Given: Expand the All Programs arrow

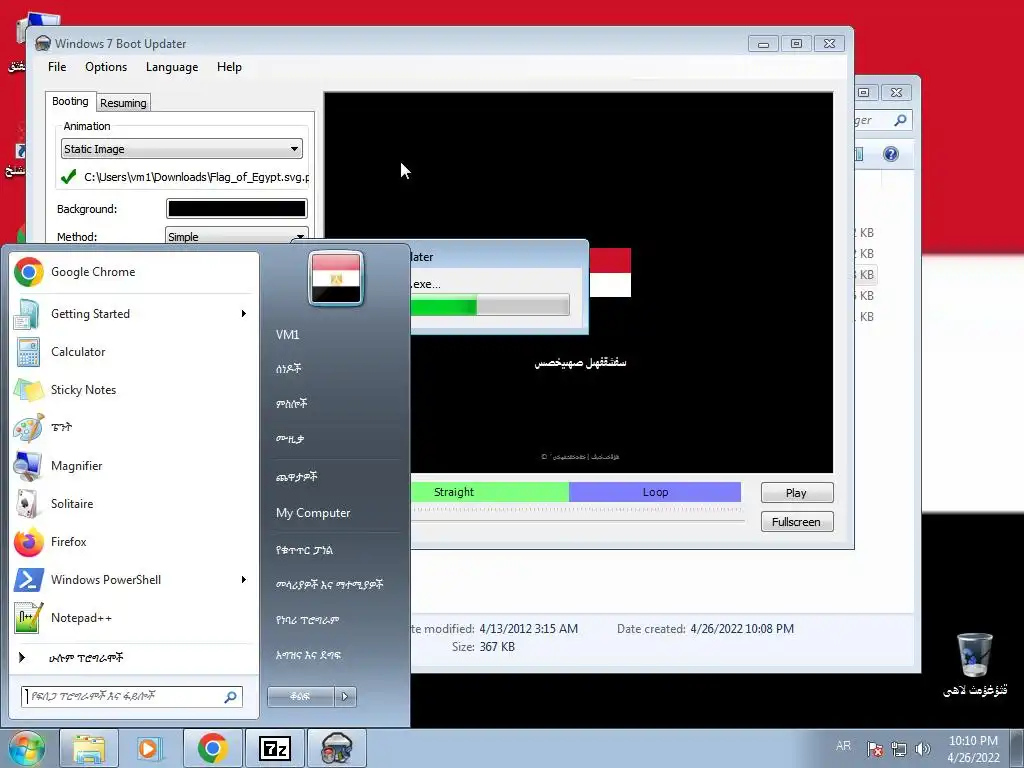Looking at the screenshot, I should coord(22,658).
